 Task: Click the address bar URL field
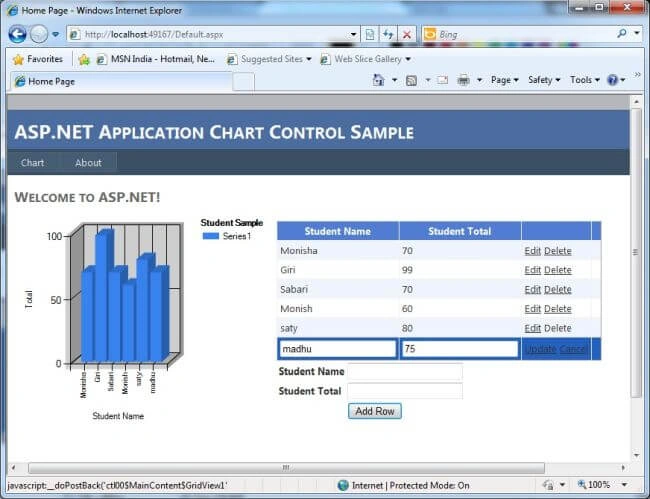coord(207,34)
